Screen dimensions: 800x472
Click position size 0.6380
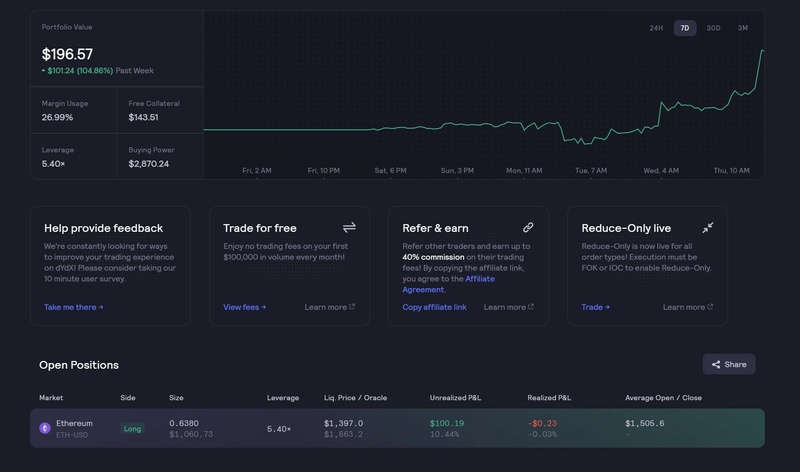point(184,423)
